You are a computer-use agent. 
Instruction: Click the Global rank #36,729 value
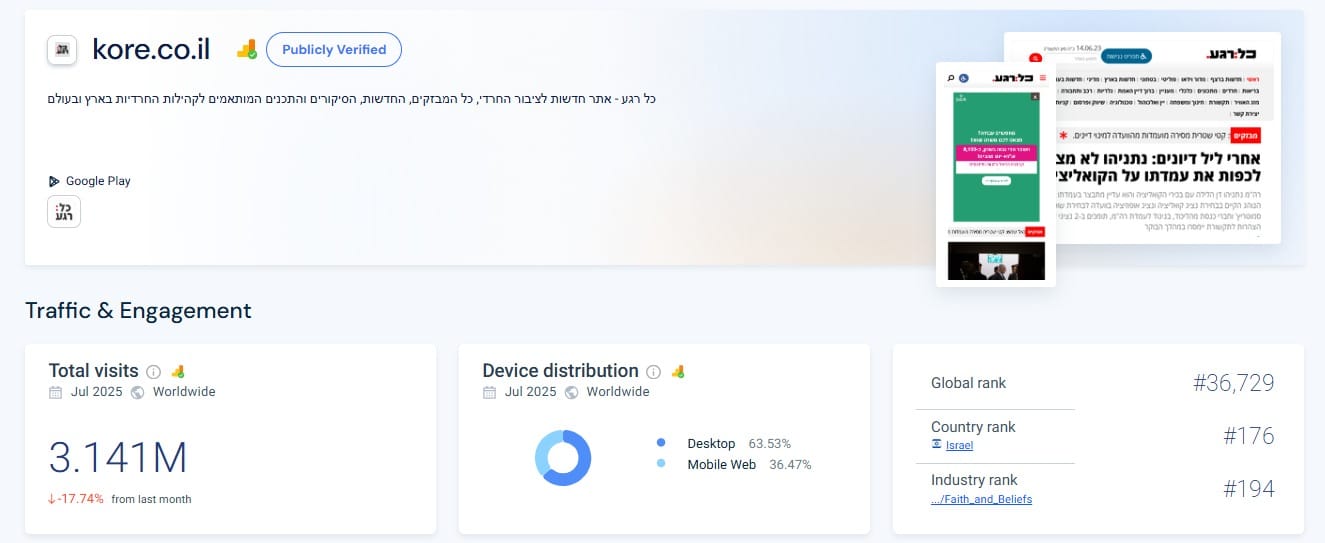[x=1233, y=383]
